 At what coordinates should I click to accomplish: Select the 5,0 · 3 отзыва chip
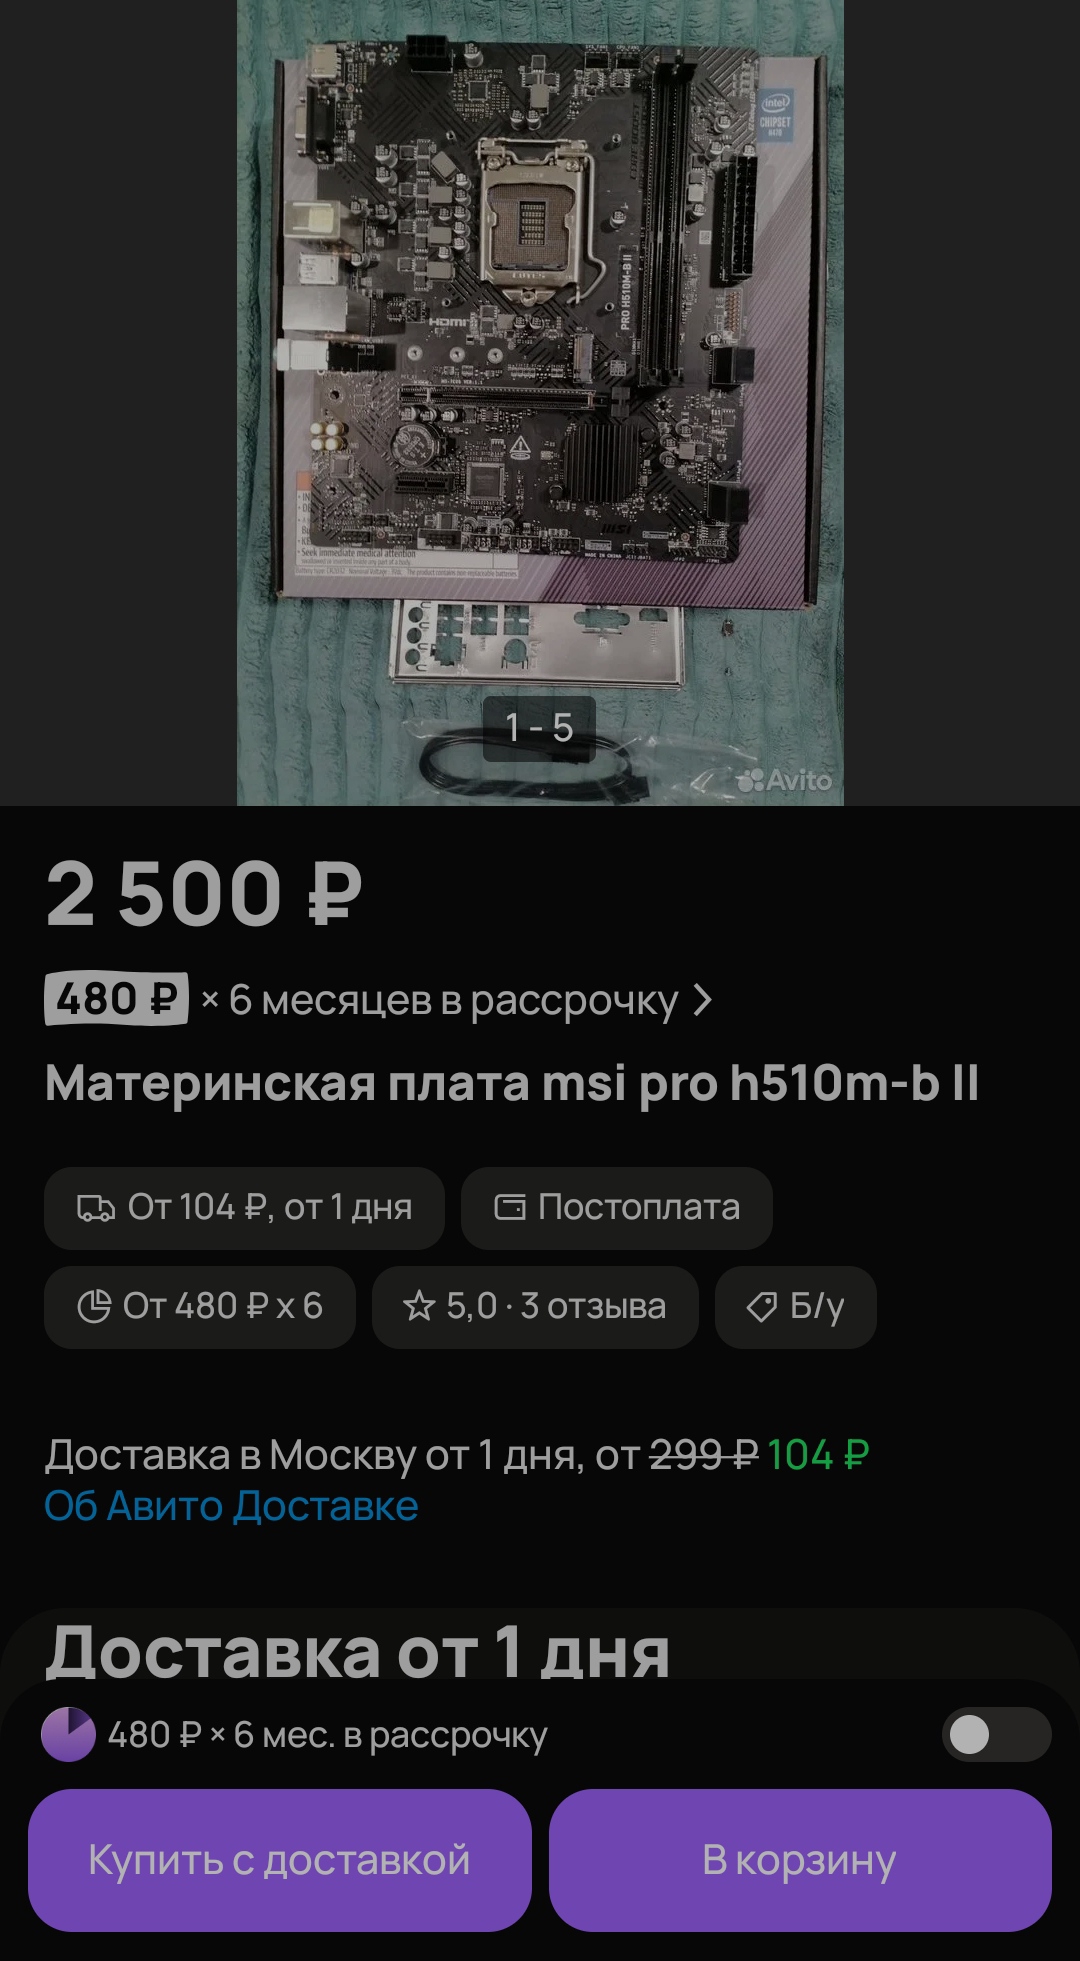535,1306
